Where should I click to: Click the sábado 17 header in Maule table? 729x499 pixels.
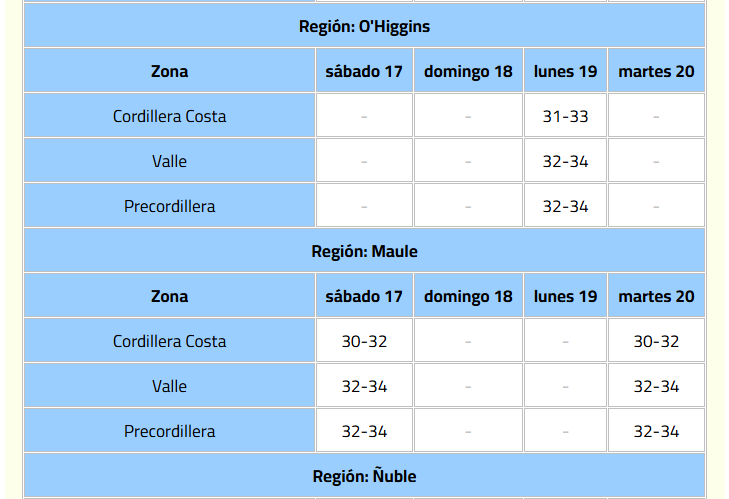(x=364, y=296)
